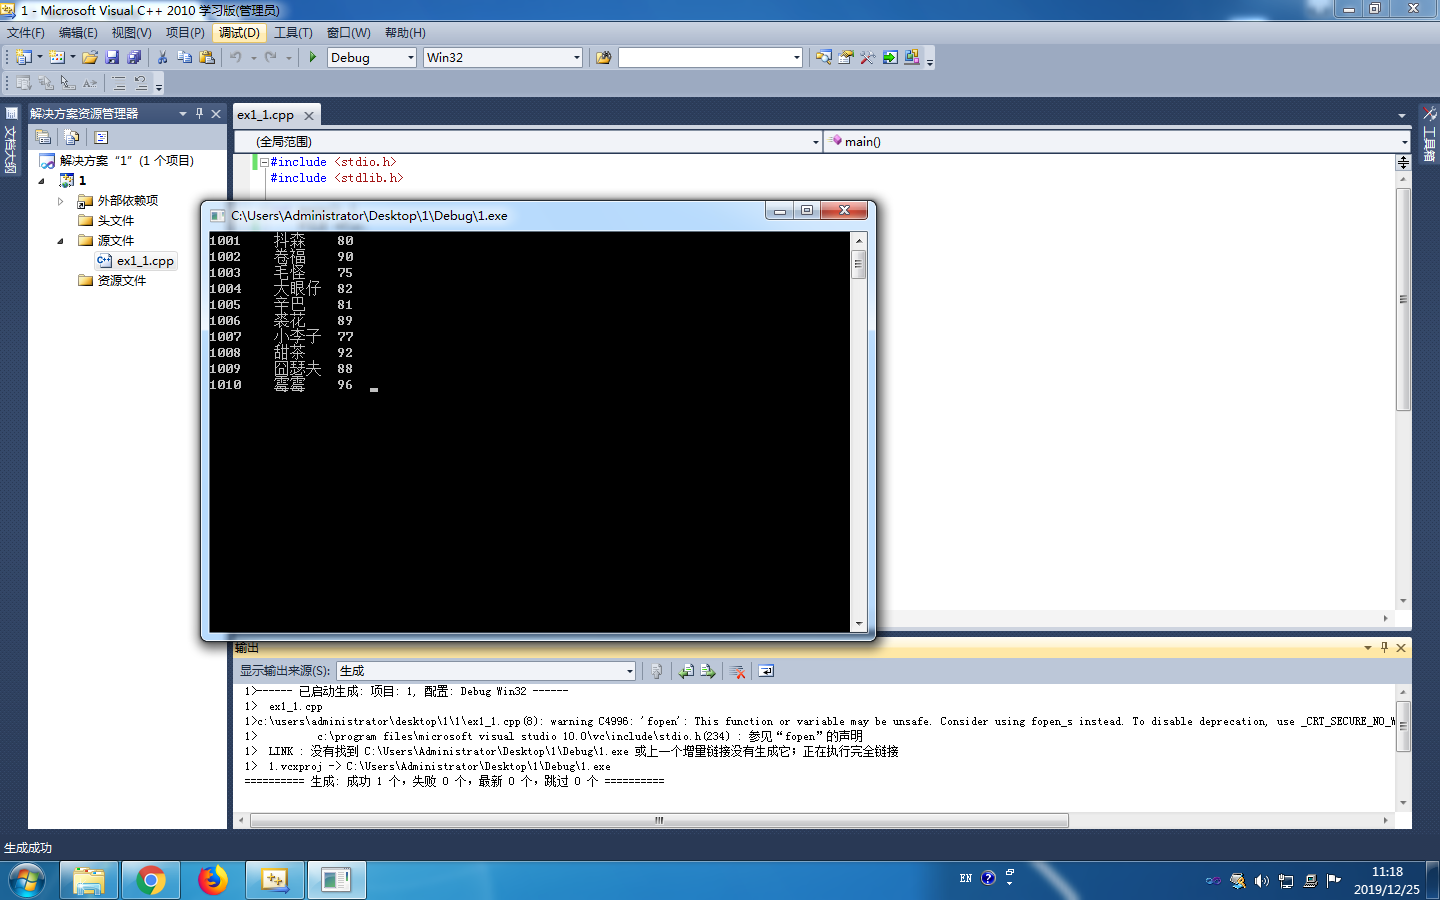Open the 全局范围 scope dropdown

coord(815,142)
